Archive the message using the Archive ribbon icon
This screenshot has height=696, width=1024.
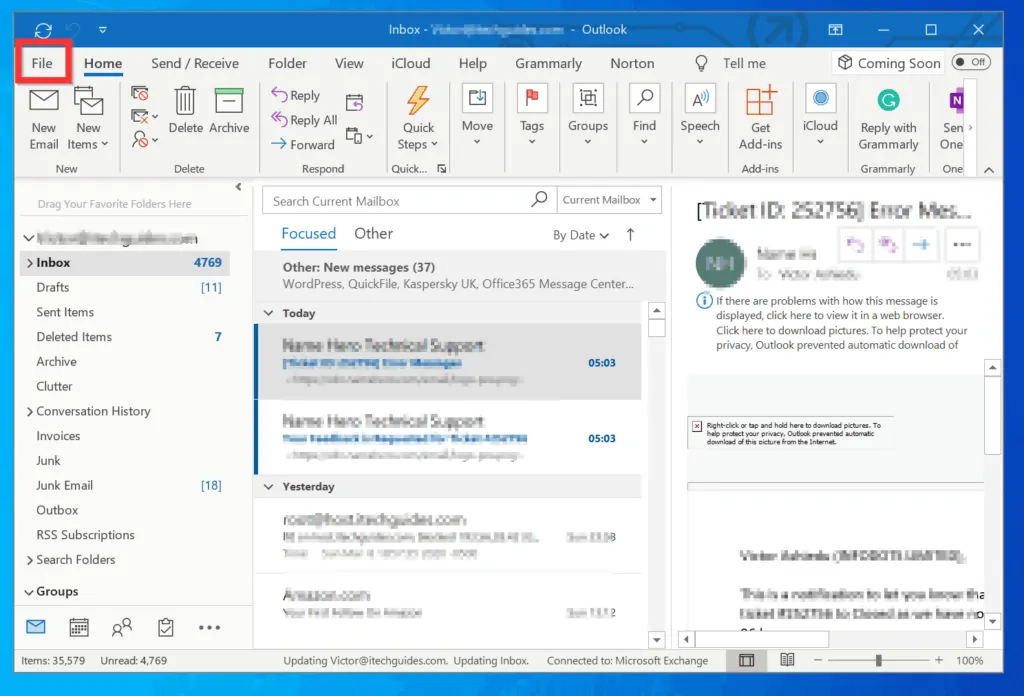point(229,110)
